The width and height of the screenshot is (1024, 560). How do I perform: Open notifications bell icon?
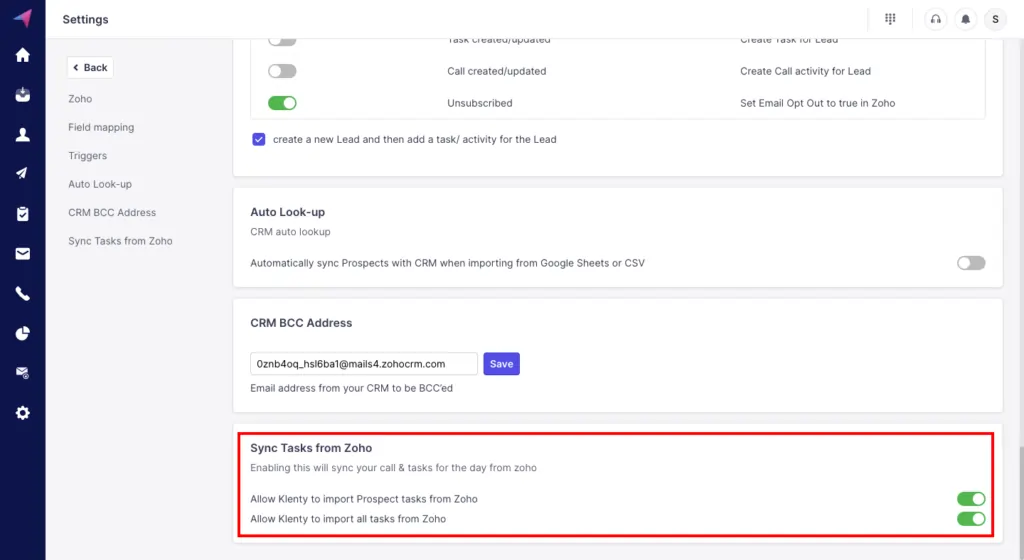tap(965, 19)
